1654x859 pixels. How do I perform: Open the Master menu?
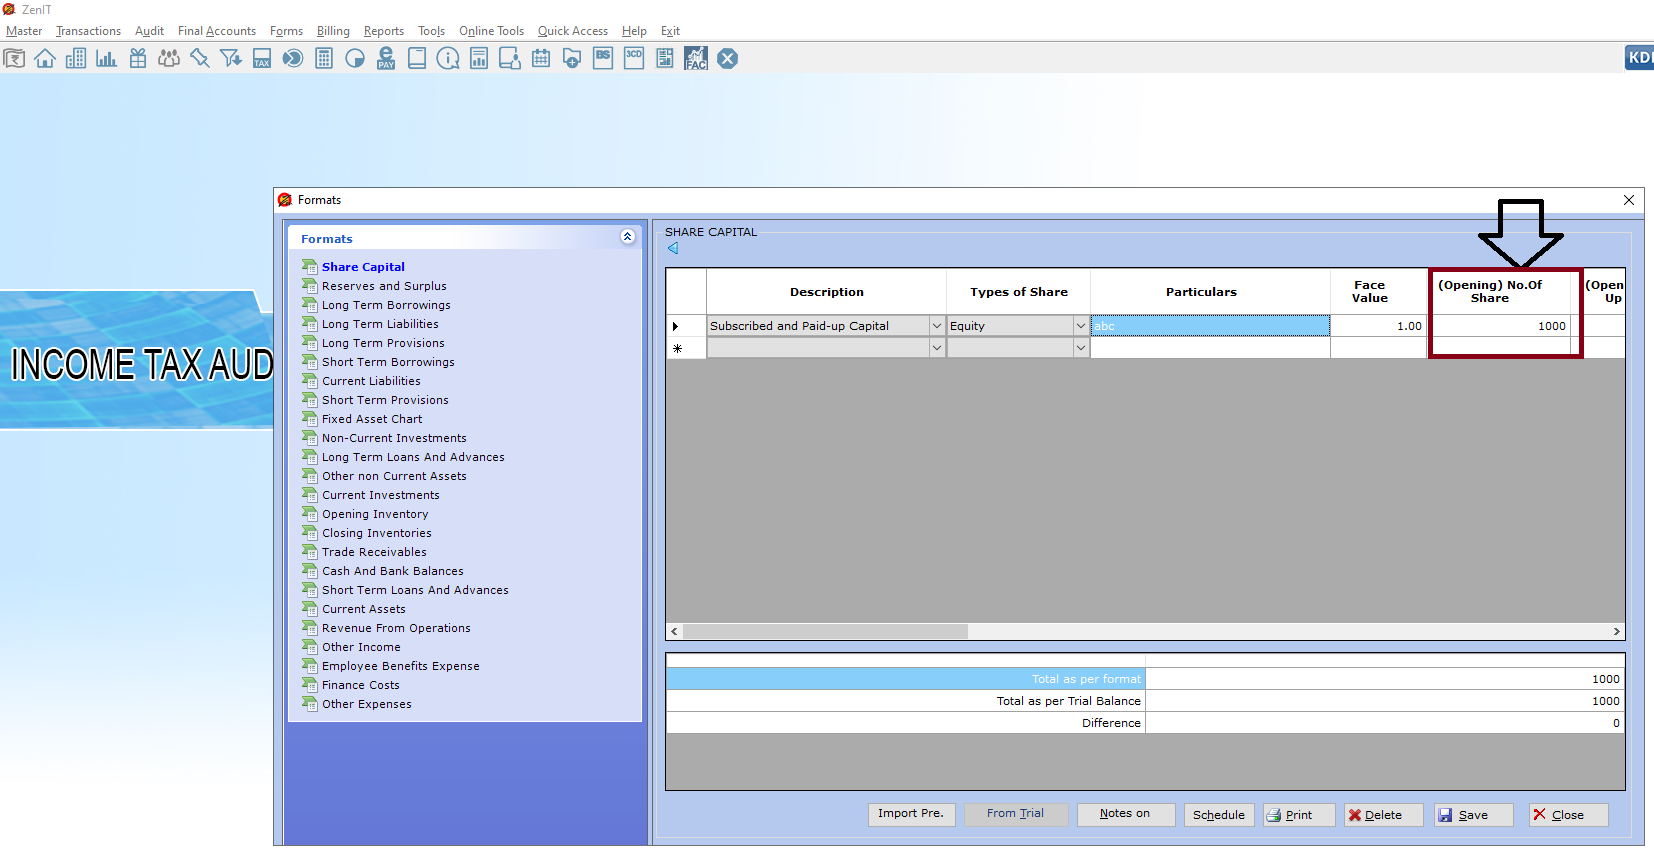[24, 31]
